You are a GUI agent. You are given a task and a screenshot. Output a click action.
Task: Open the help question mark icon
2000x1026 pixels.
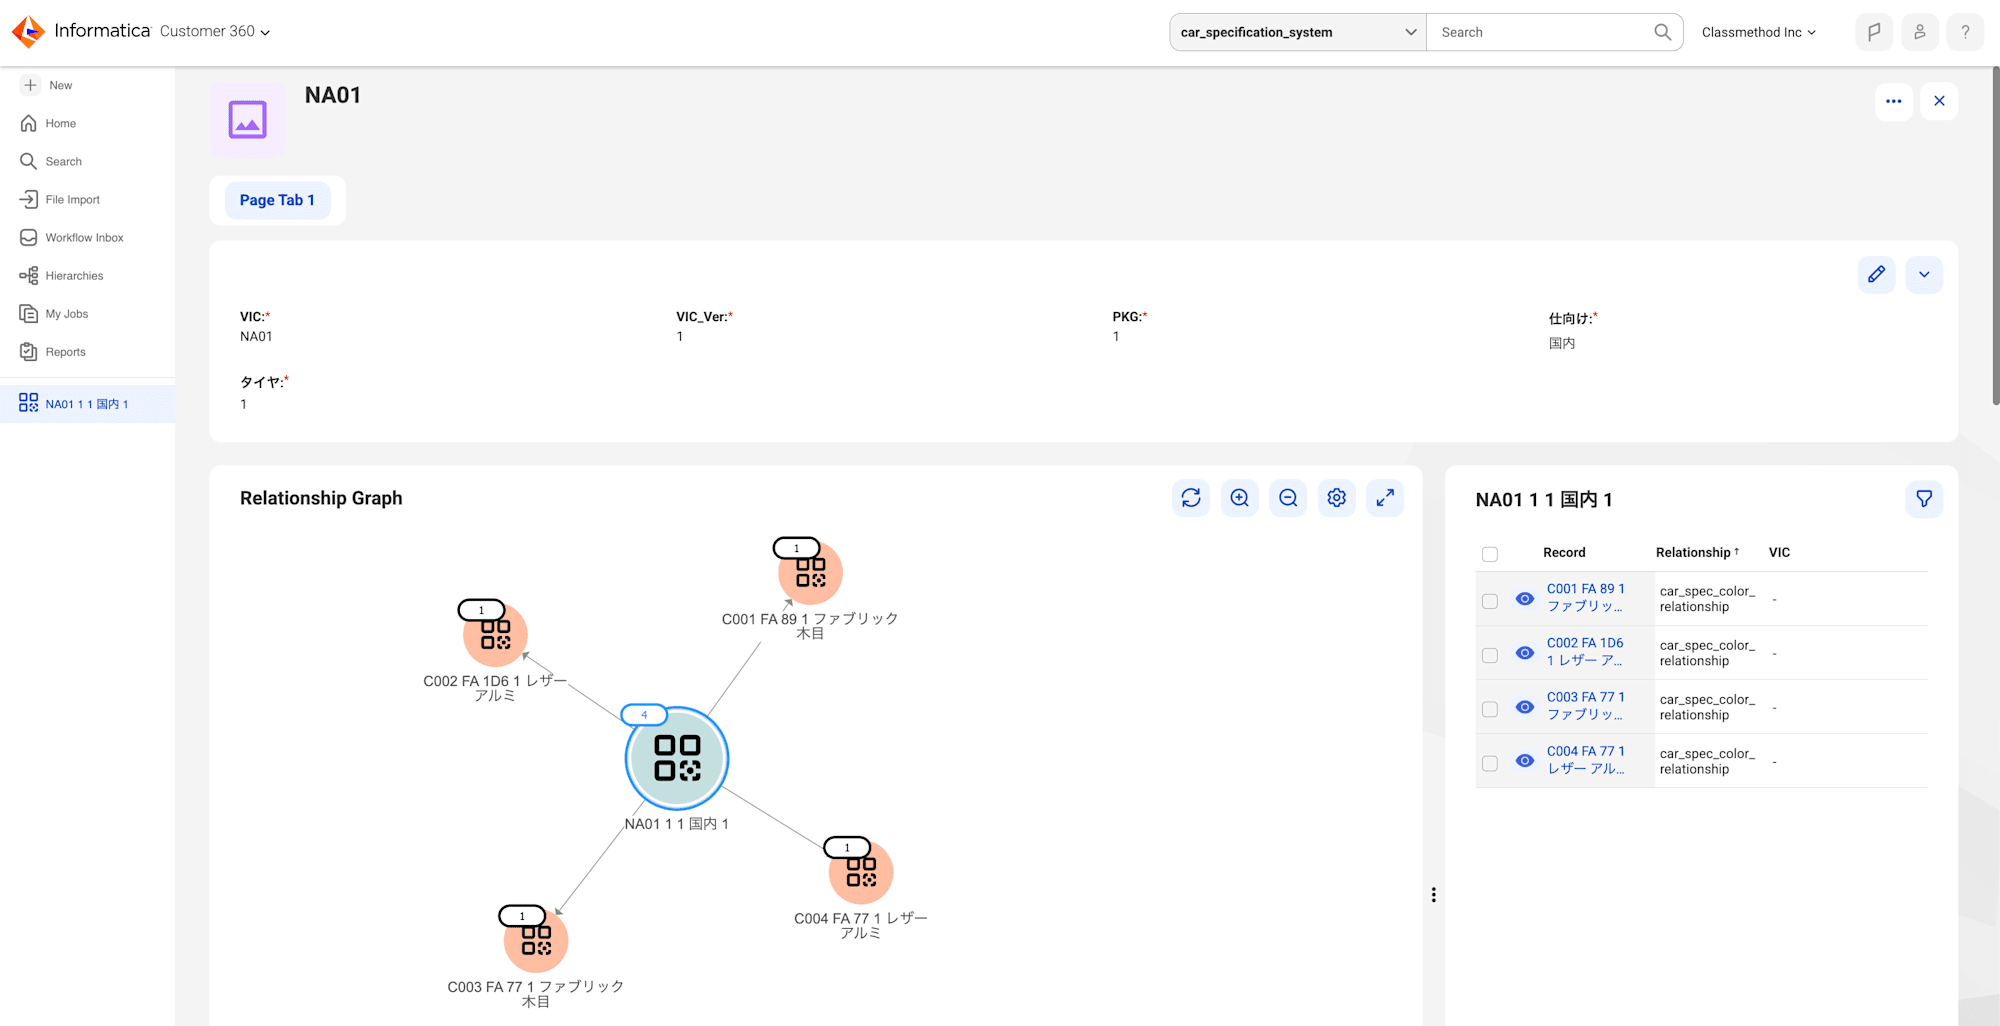pyautogui.click(x=1965, y=32)
